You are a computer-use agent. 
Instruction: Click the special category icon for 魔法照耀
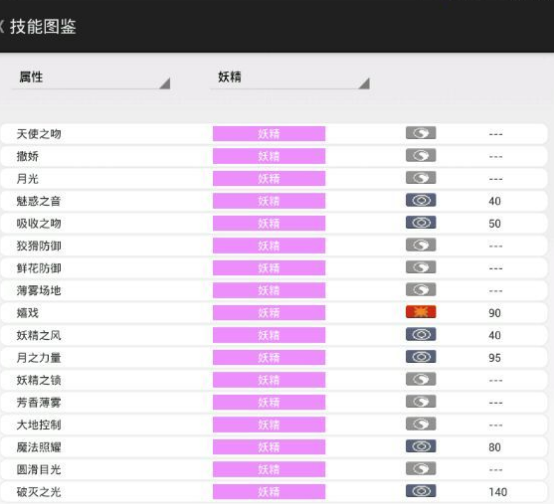pyautogui.click(x=421, y=446)
